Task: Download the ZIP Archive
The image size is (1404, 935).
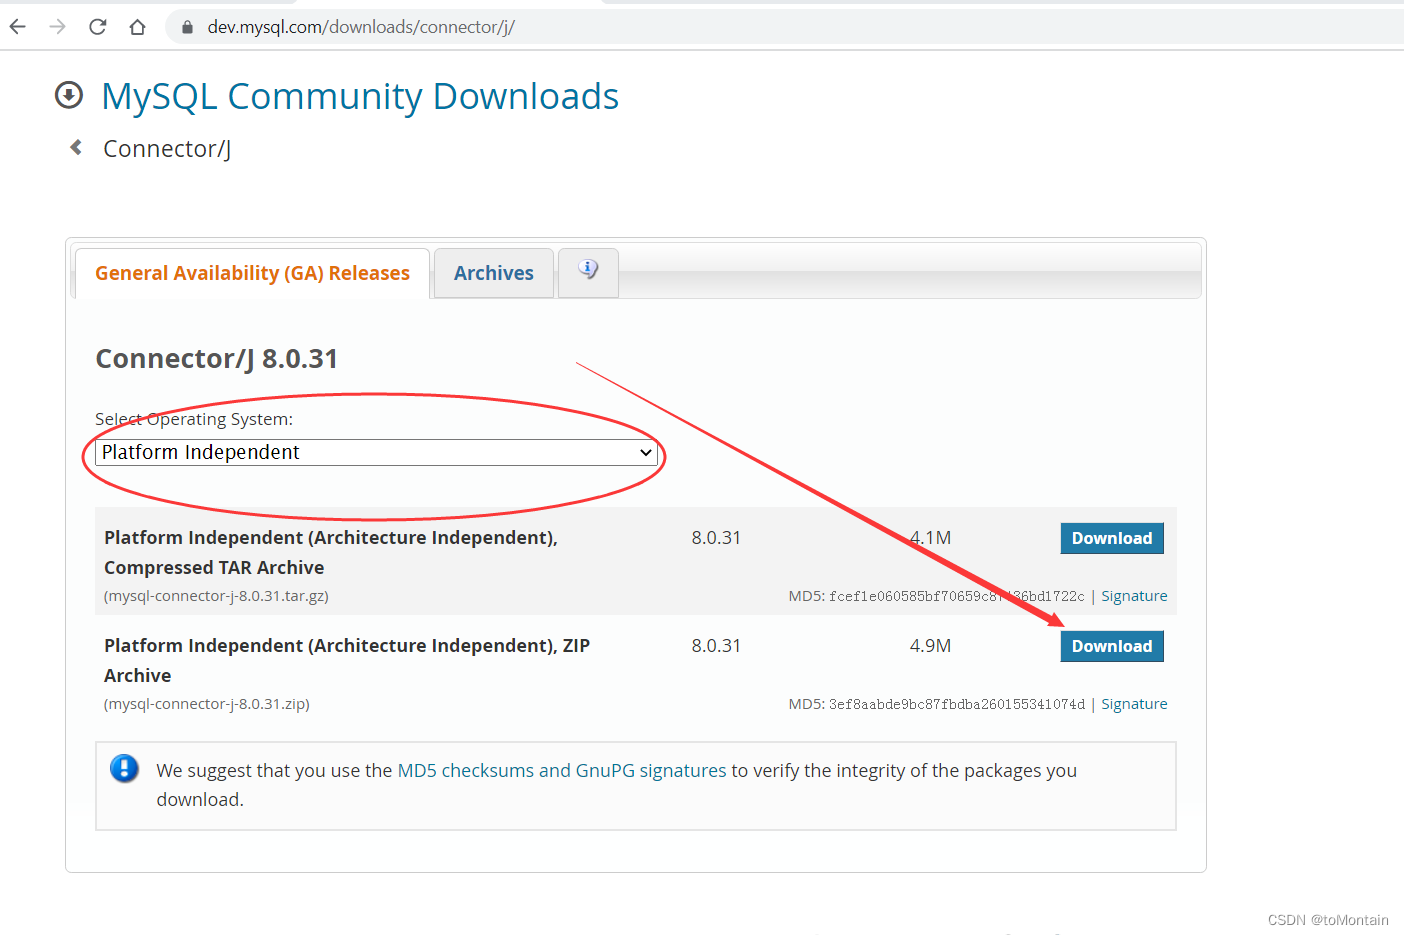Action: pyautogui.click(x=1112, y=646)
